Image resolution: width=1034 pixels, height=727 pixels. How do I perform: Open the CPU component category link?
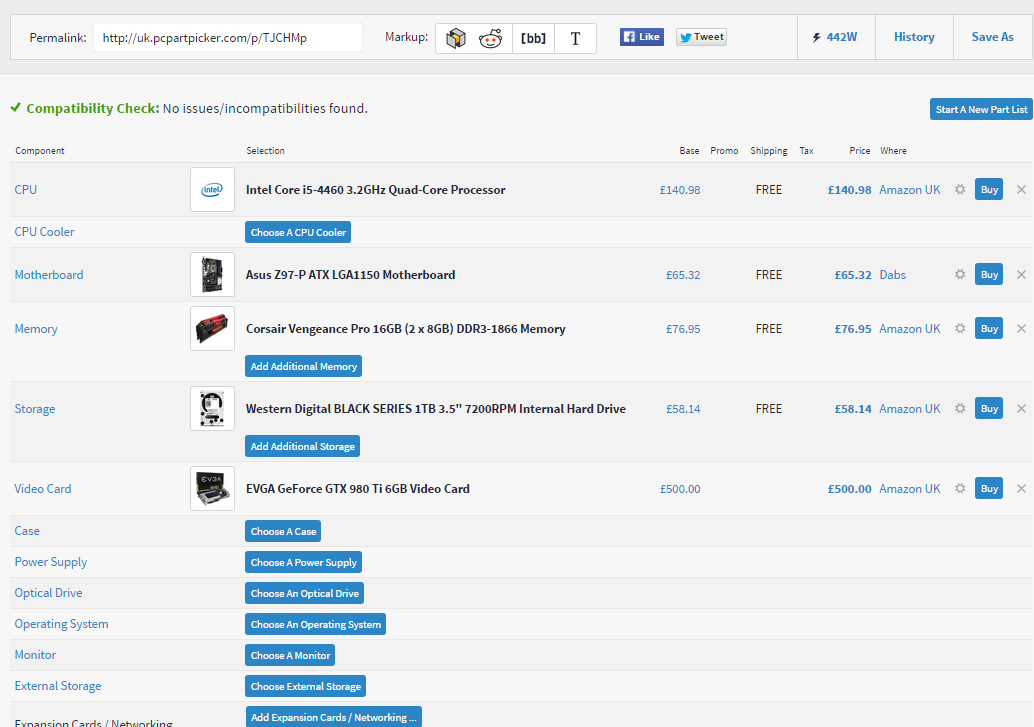coord(26,189)
